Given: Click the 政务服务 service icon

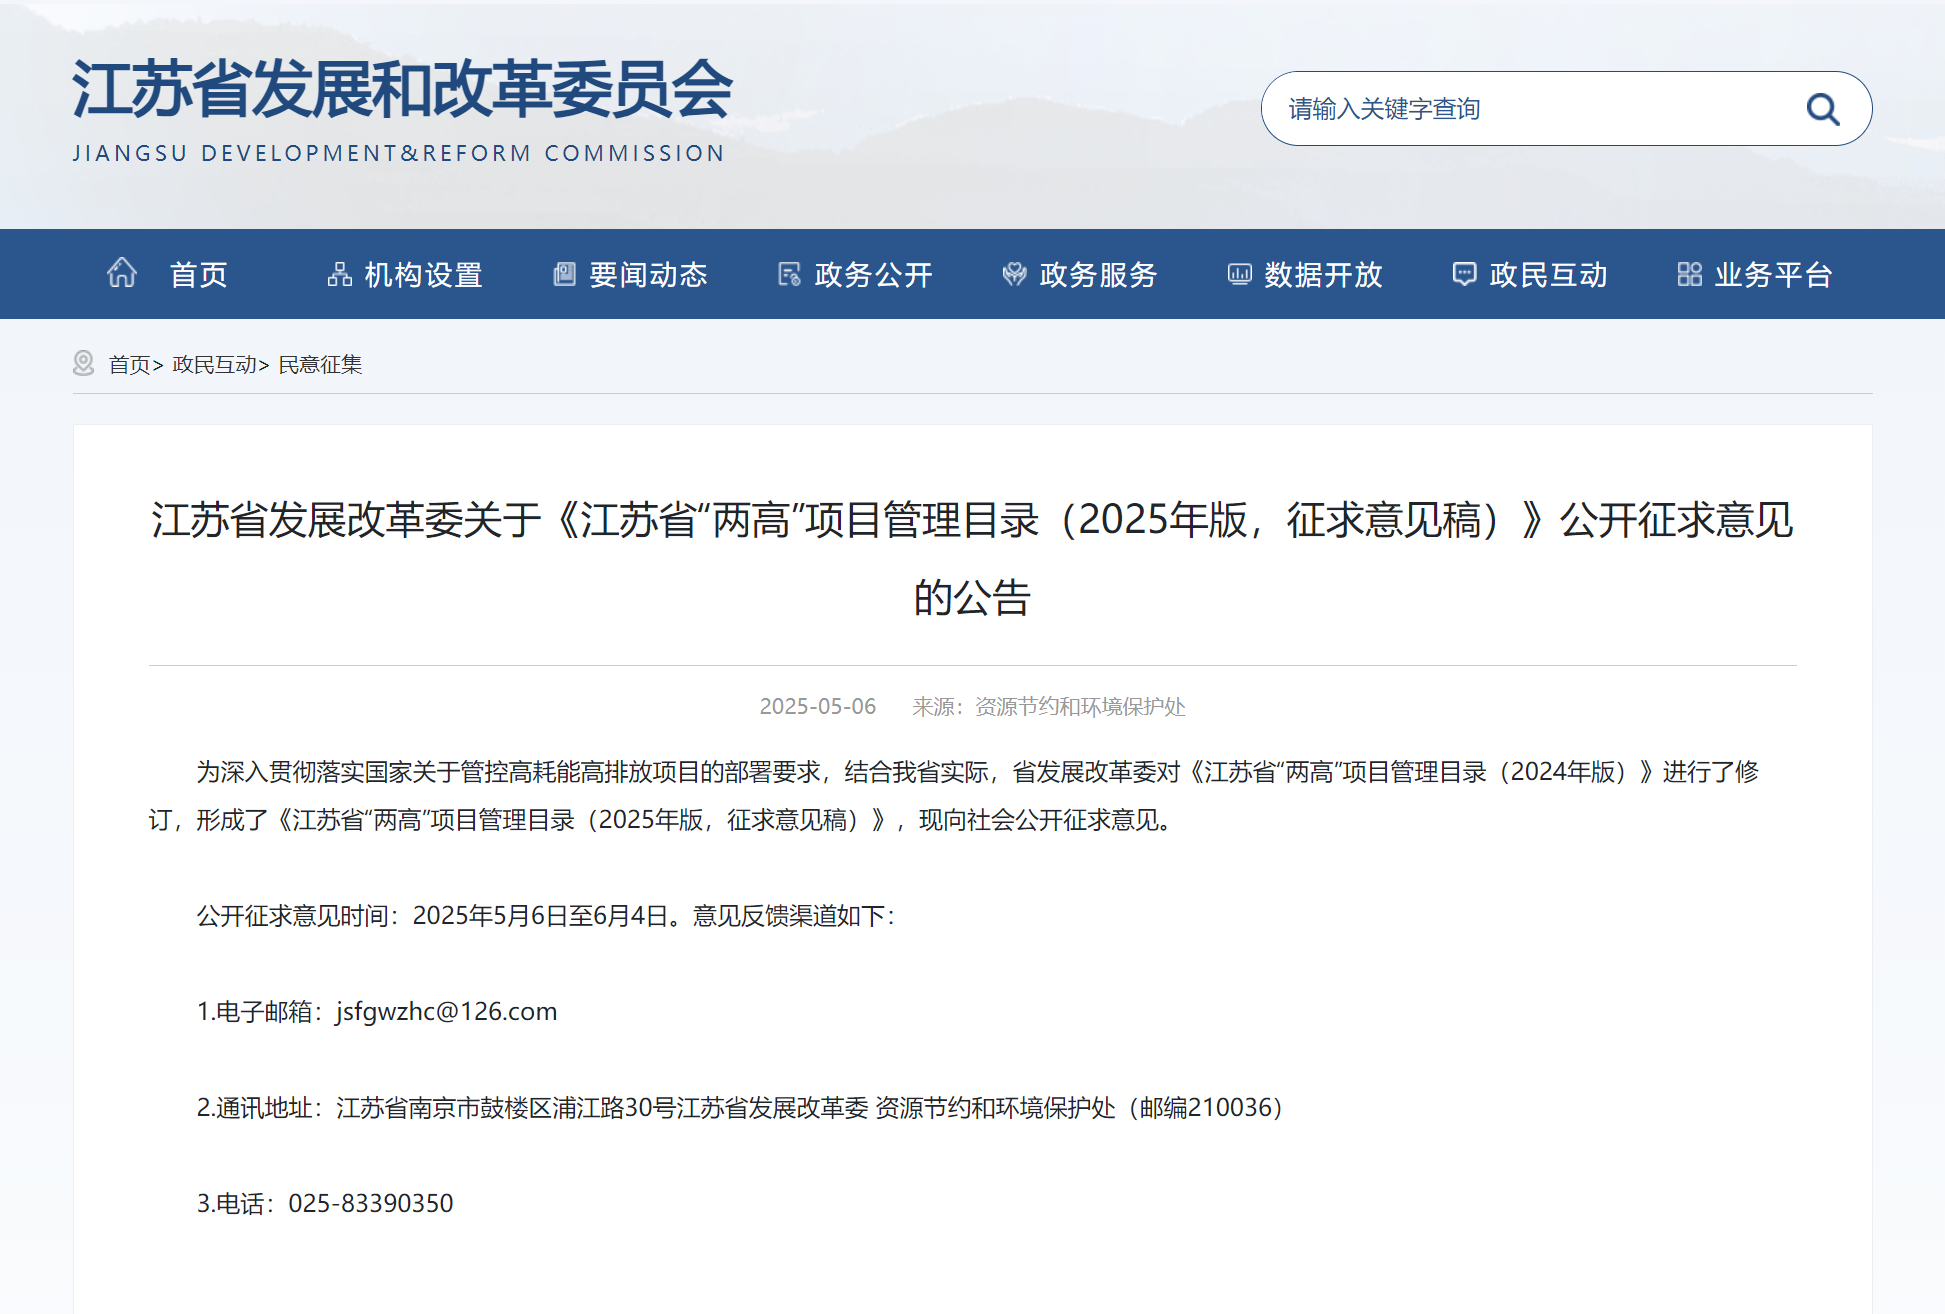Looking at the screenshot, I should [x=1014, y=274].
